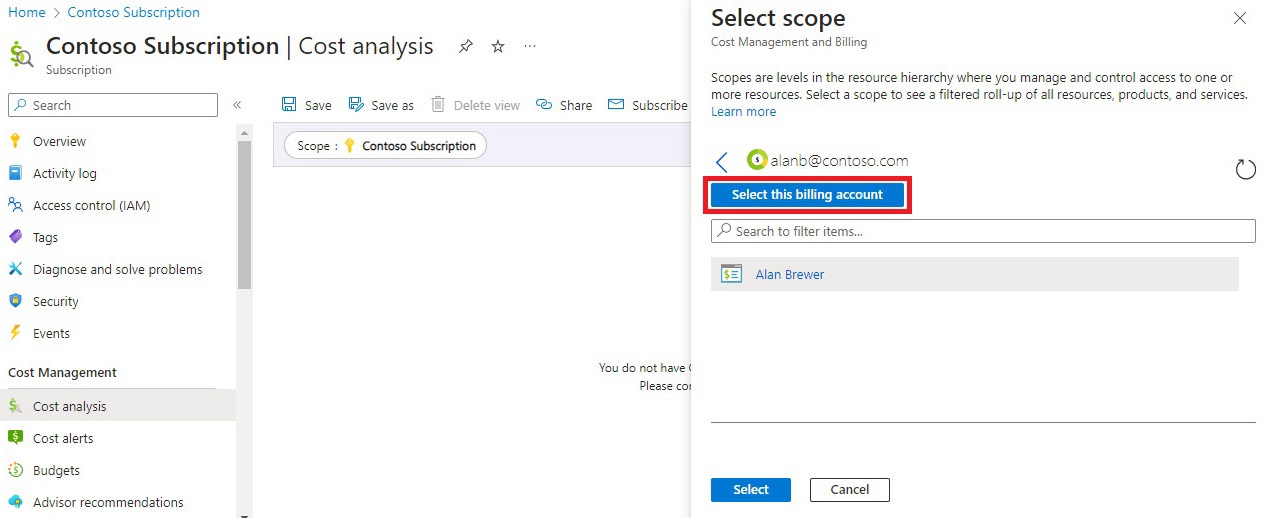
Task: Click the Learn more link
Action: click(x=743, y=111)
